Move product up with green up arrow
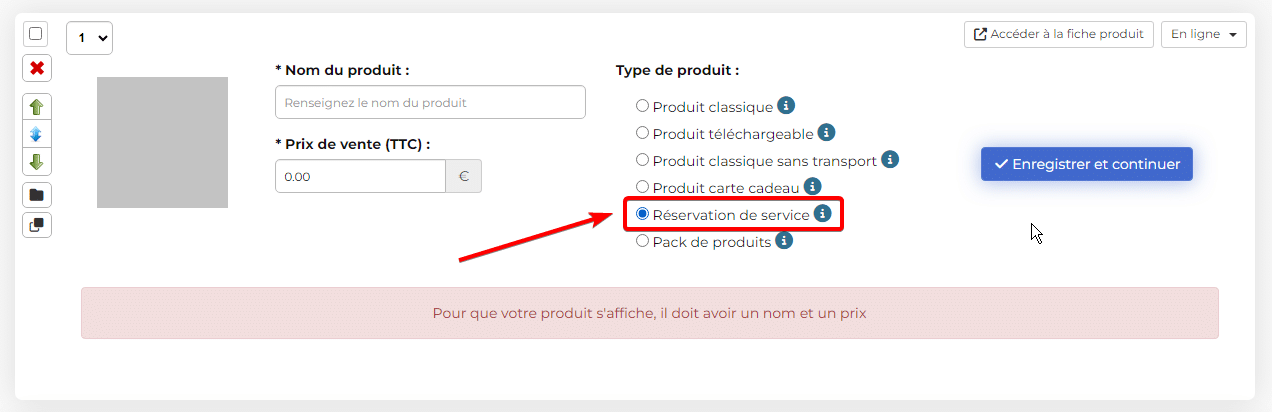The width and height of the screenshot is (1272, 412). tap(37, 107)
